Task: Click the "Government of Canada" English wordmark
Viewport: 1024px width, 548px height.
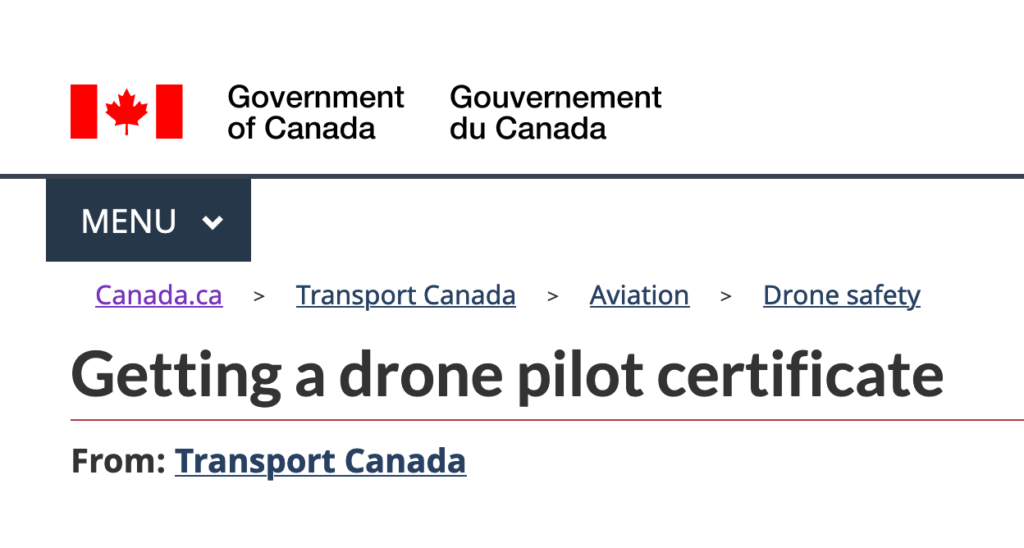Action: [x=315, y=112]
